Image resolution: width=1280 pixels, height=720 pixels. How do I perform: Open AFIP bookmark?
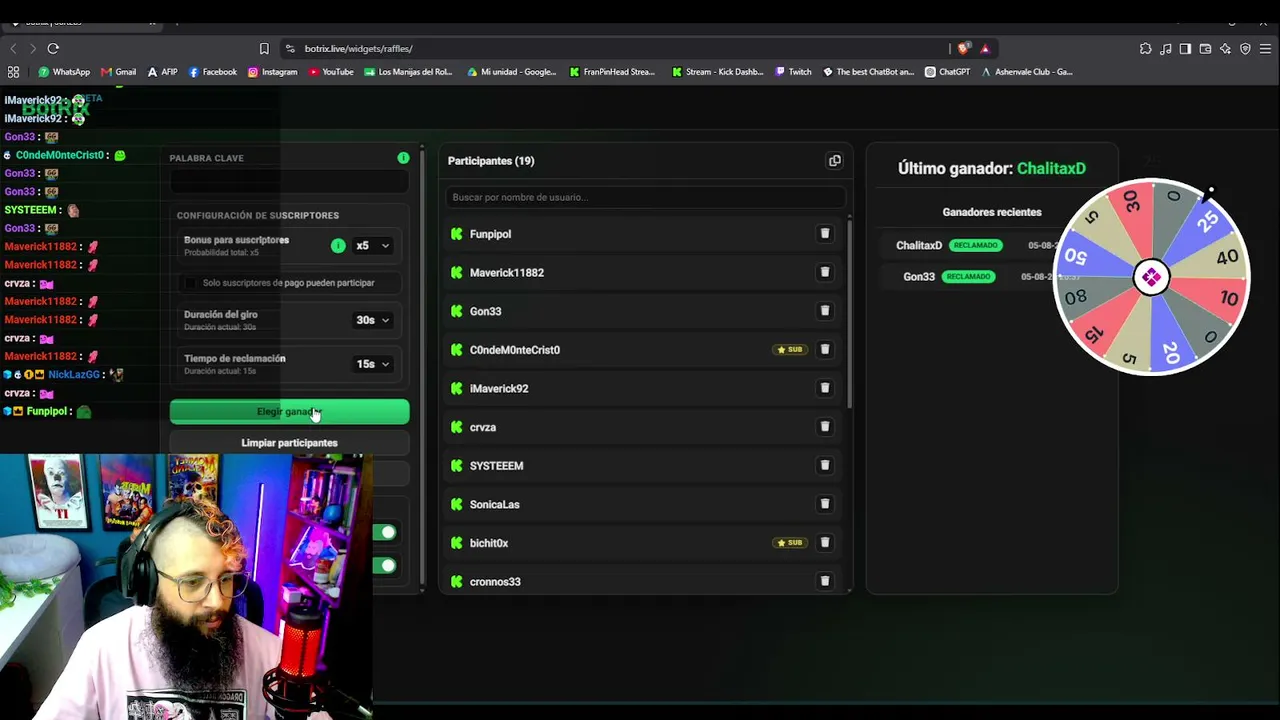(x=162, y=72)
